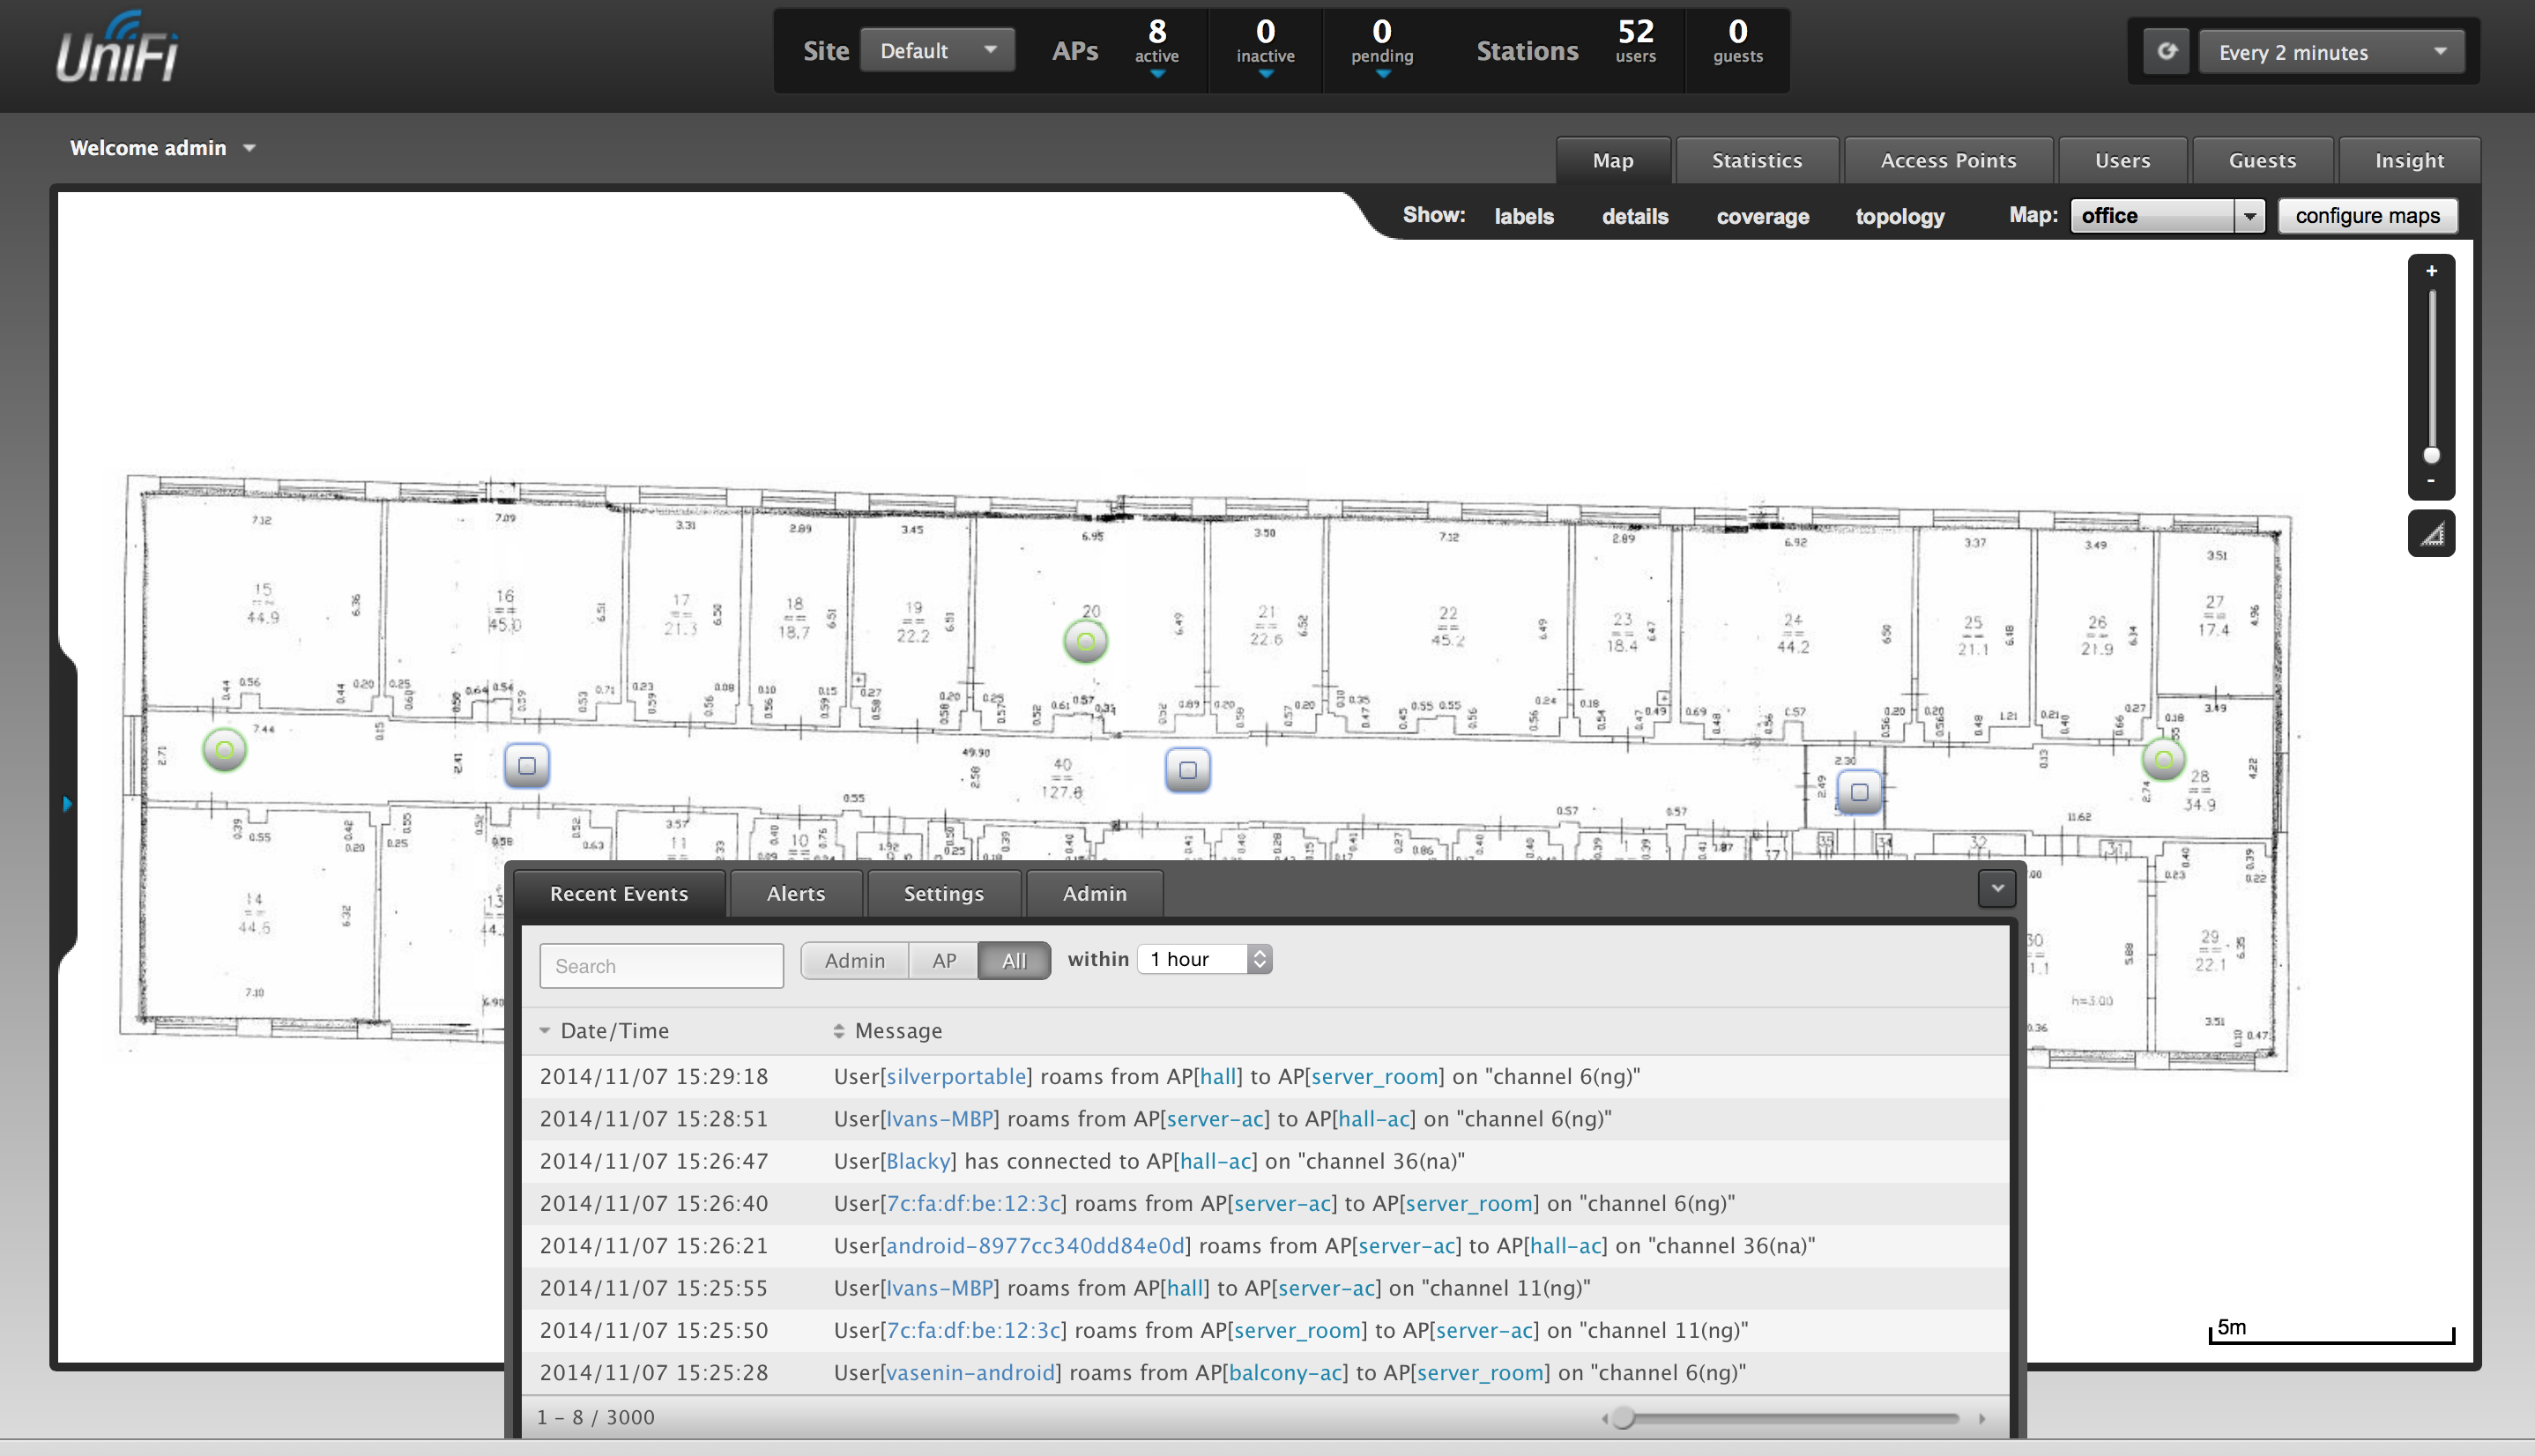Click the zoom in plus icon

(x=2431, y=271)
